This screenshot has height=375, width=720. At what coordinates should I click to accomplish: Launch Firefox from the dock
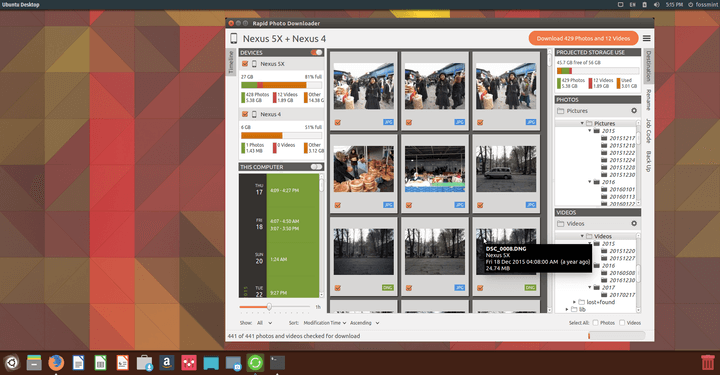point(56,363)
